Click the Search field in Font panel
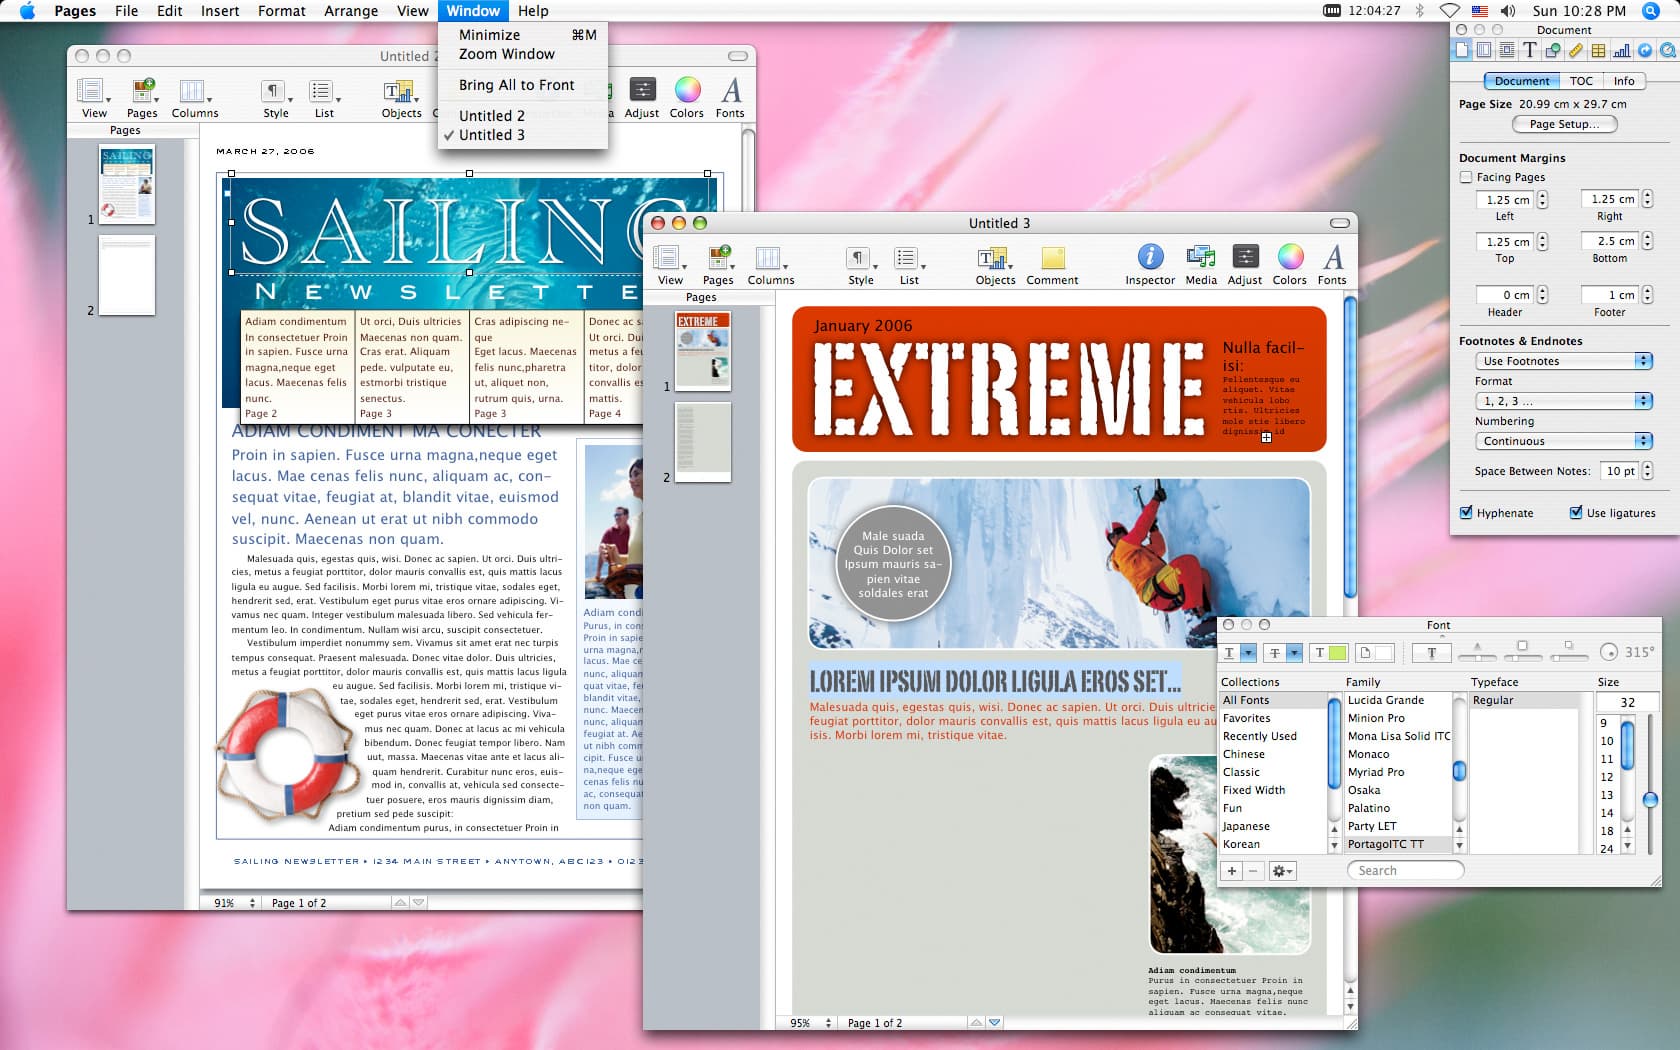Image resolution: width=1680 pixels, height=1050 pixels. pyautogui.click(x=1405, y=871)
